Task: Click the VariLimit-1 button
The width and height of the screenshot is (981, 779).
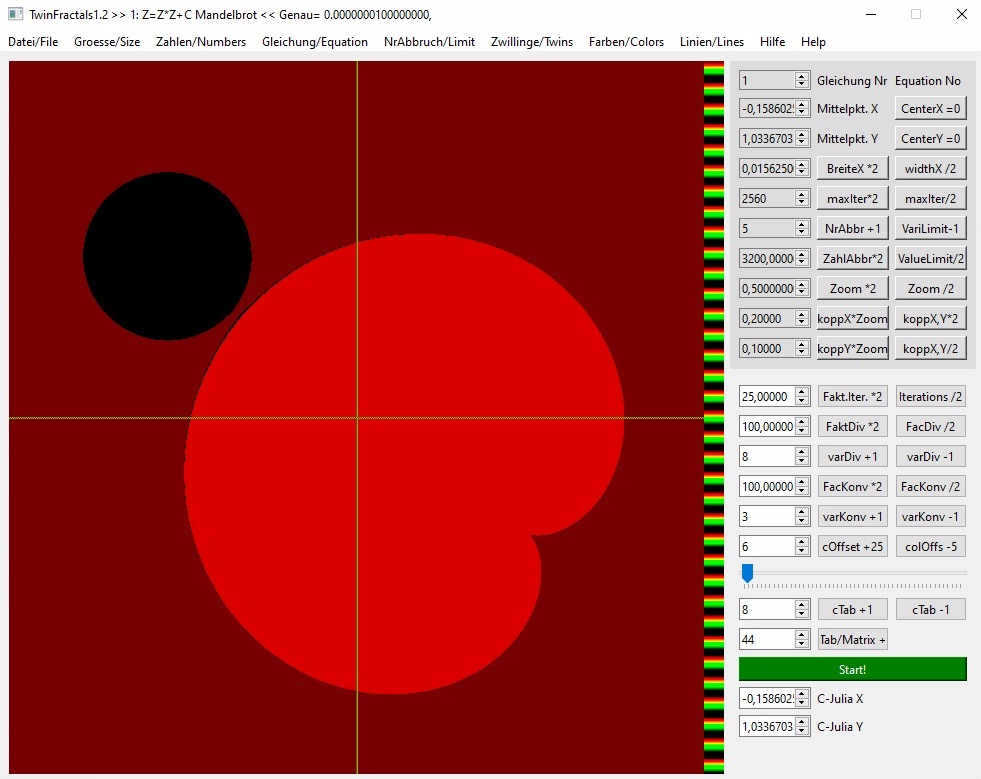Action: (x=930, y=229)
